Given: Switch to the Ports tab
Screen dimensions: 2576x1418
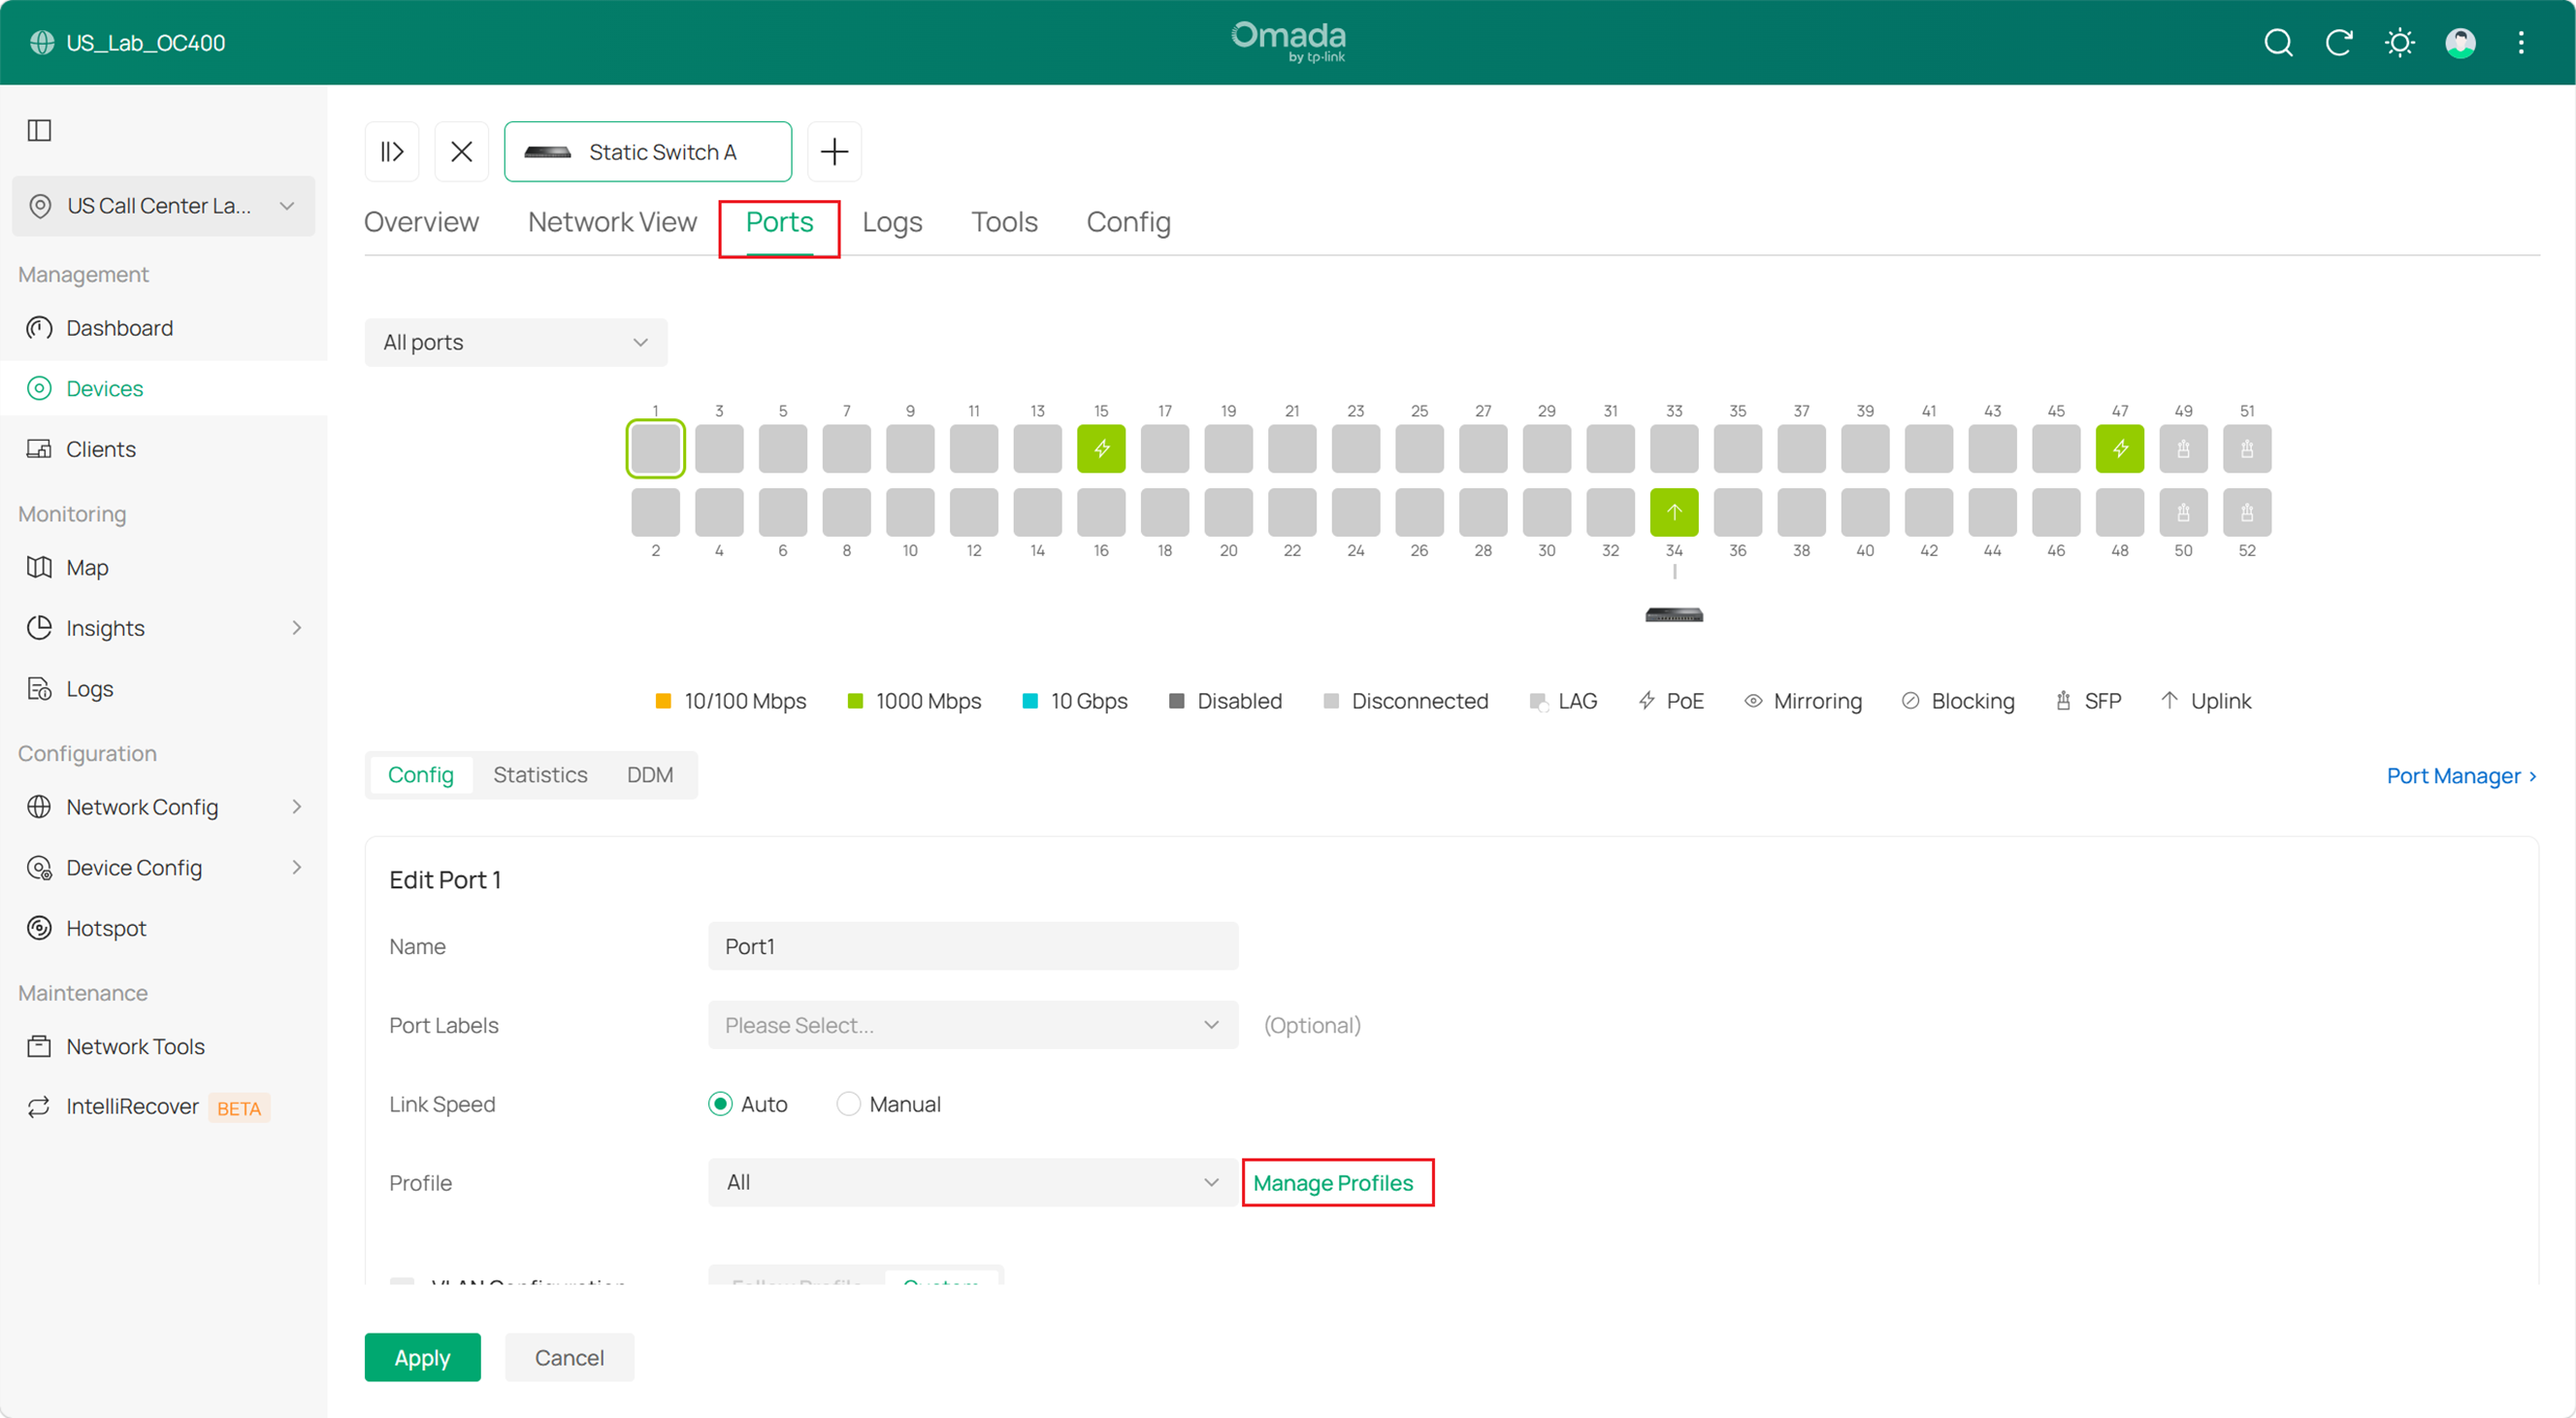Looking at the screenshot, I should (x=780, y=222).
